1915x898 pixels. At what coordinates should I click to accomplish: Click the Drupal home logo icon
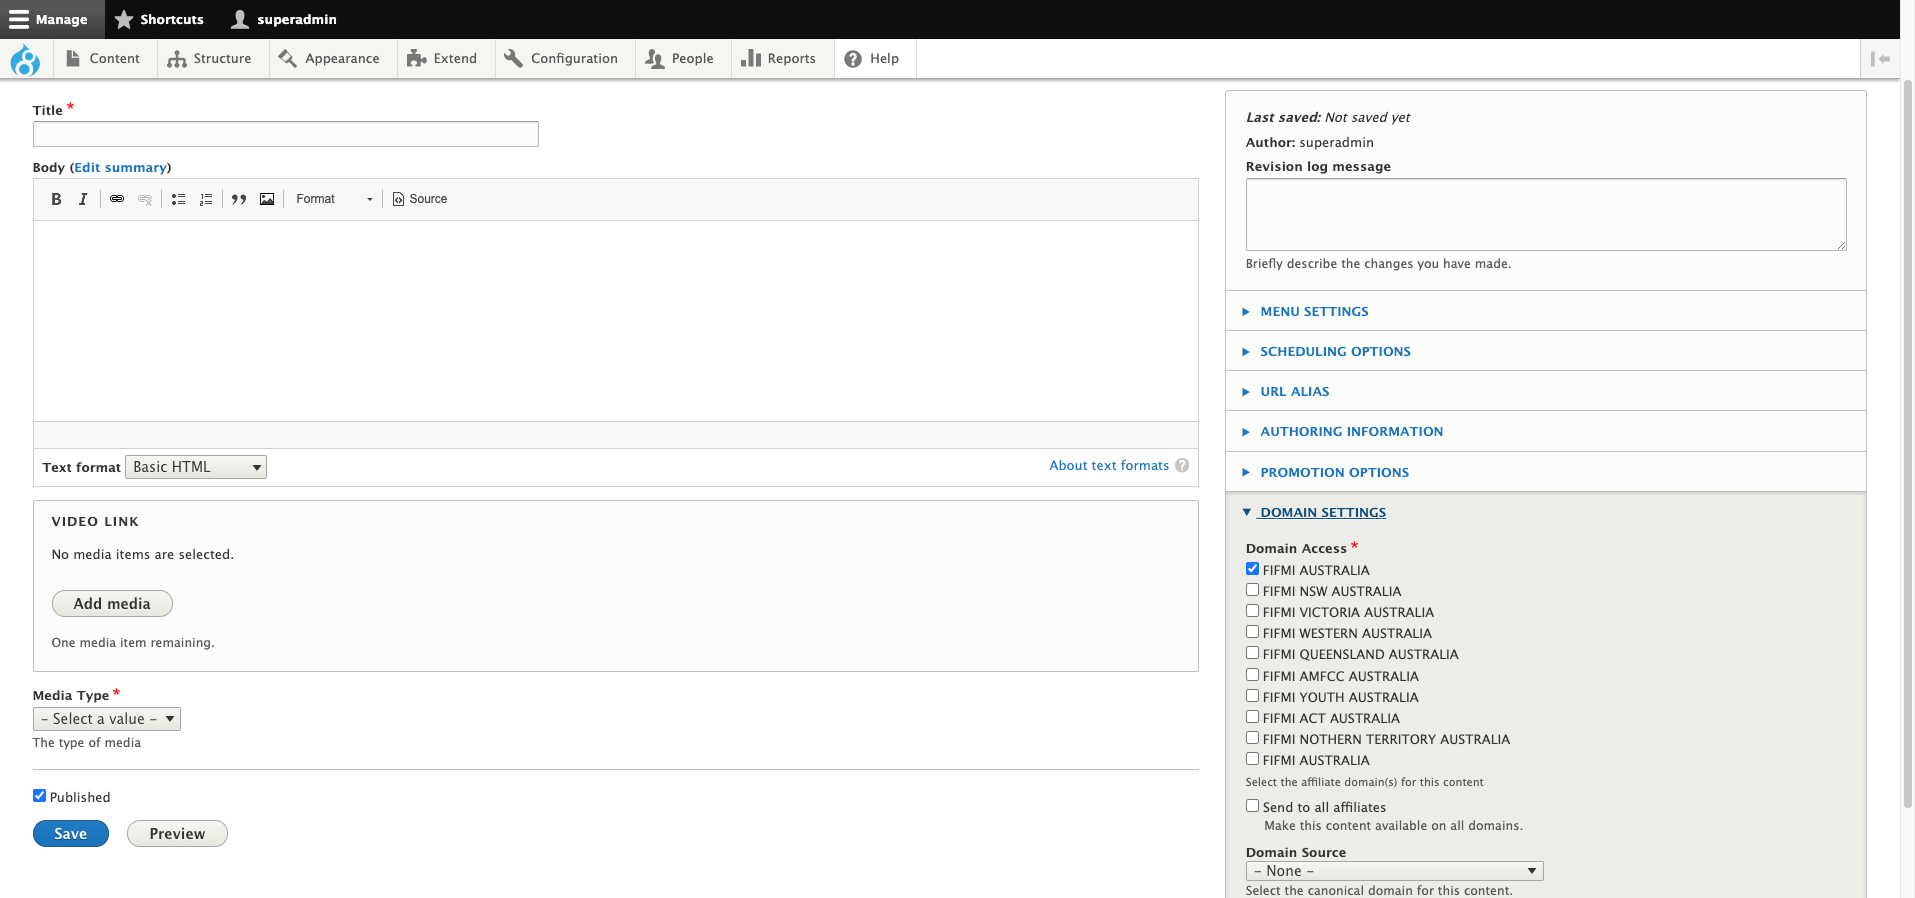click(x=25, y=60)
